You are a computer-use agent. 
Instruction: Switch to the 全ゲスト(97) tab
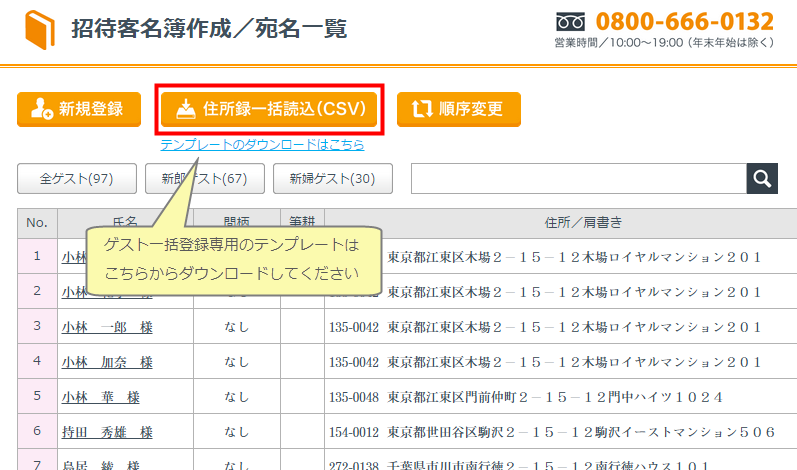point(76,179)
